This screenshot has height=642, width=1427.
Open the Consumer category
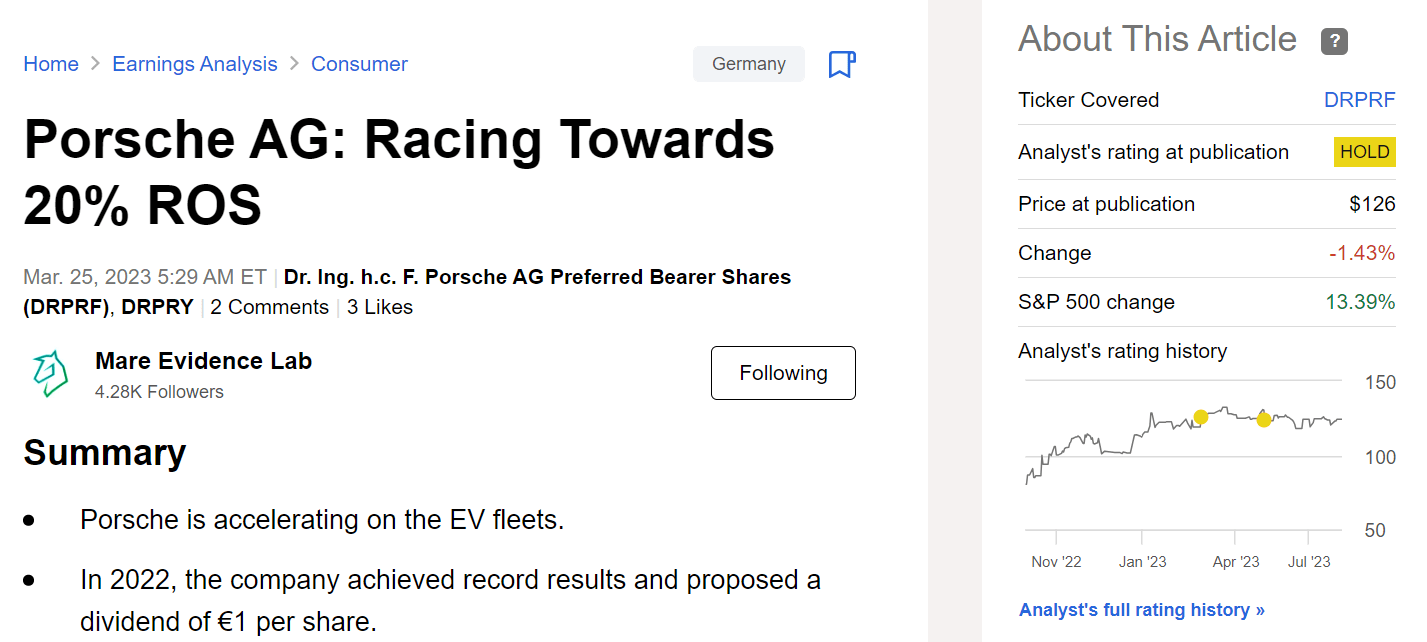tap(359, 63)
